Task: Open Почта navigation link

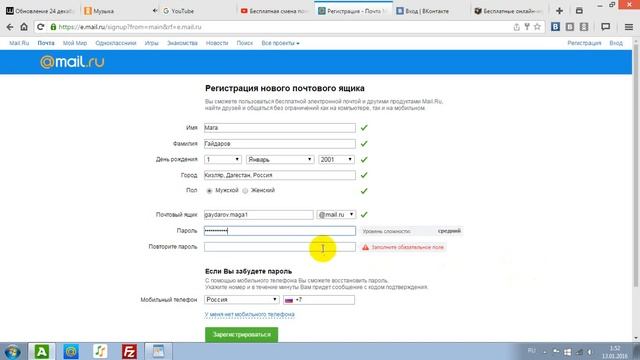Action: click(x=46, y=43)
